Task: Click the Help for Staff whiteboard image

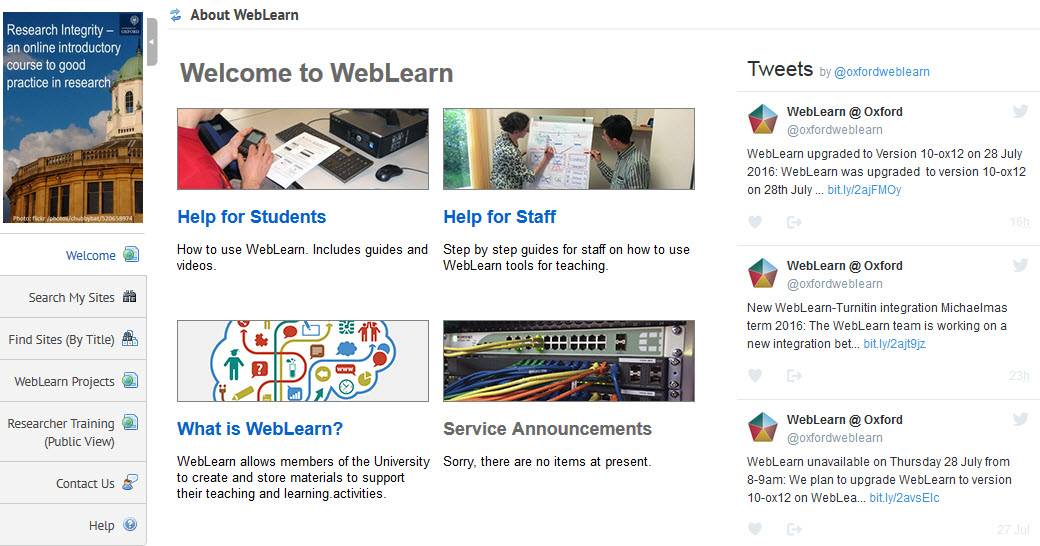Action: (568, 149)
